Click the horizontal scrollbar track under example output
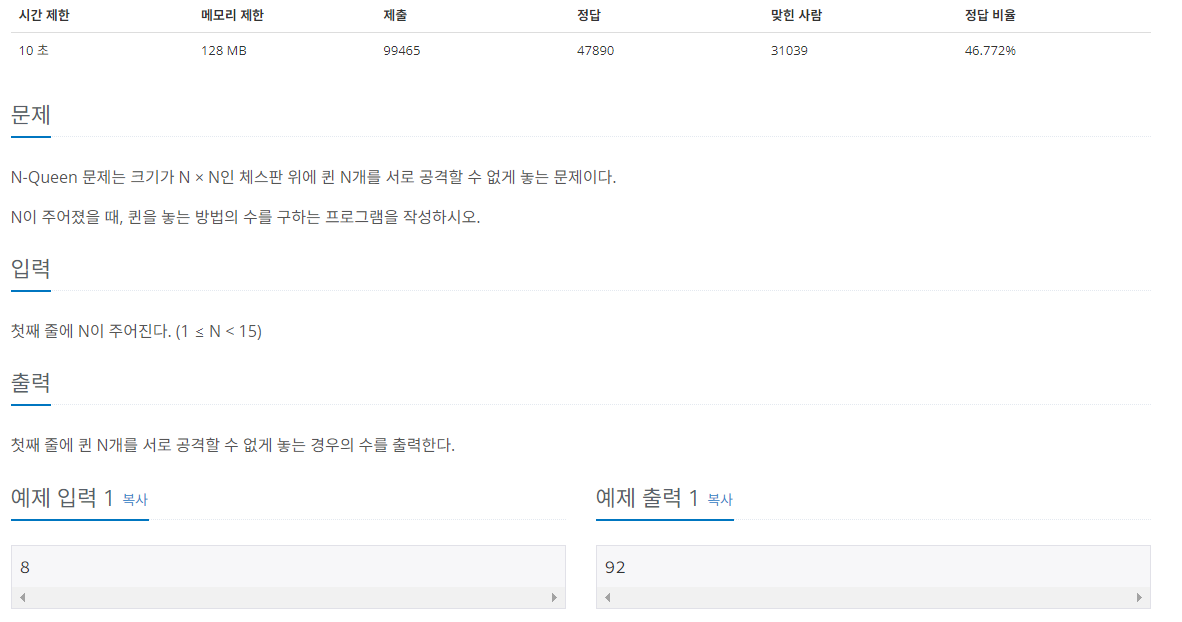 (x=873, y=597)
